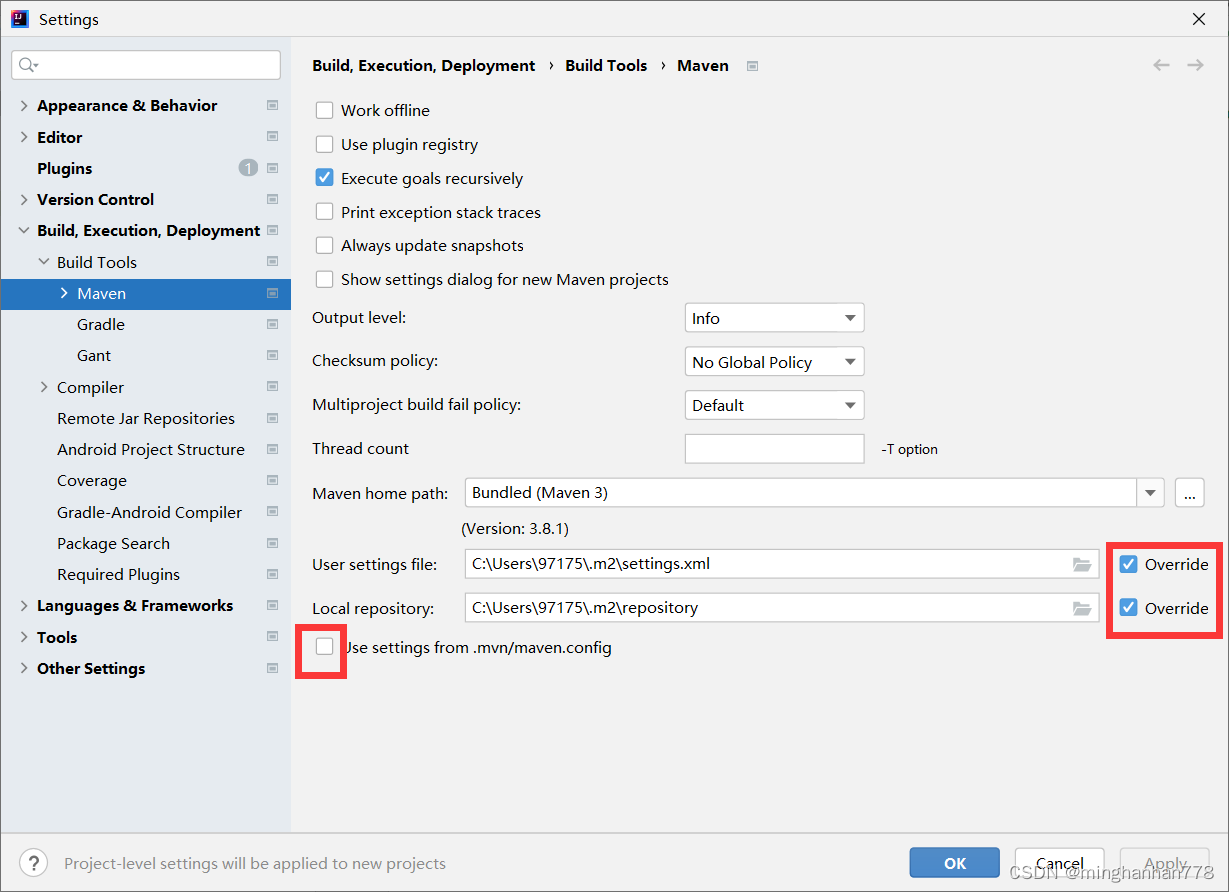Browse folder for User settings file
The image size is (1229, 892).
1081,564
